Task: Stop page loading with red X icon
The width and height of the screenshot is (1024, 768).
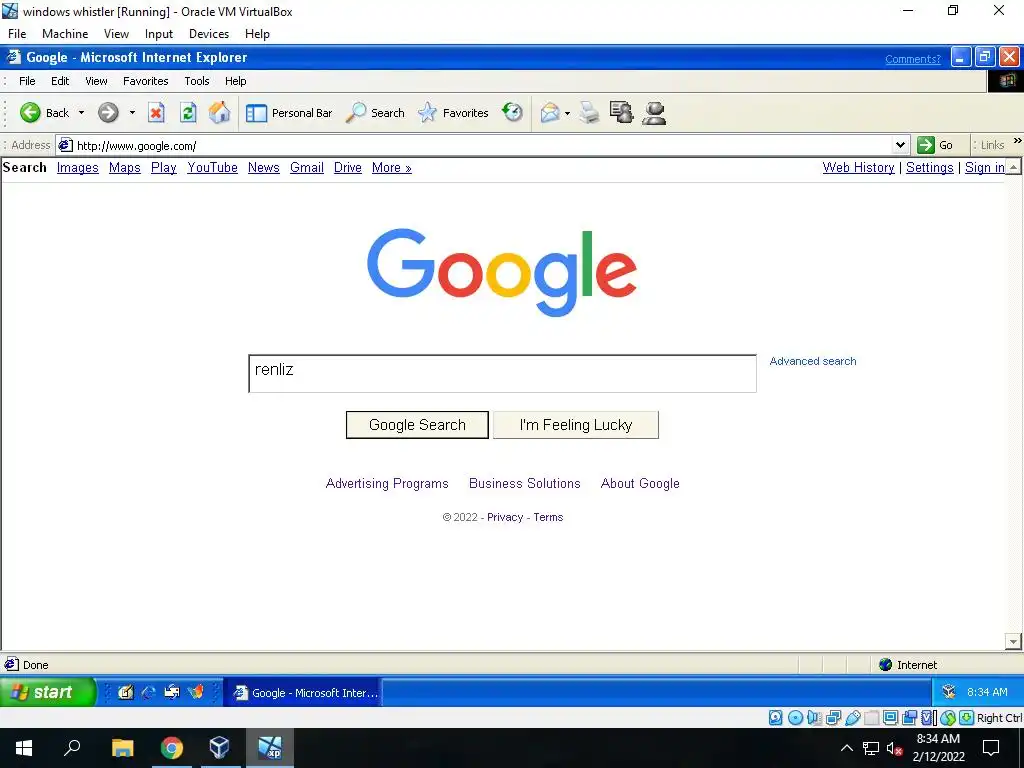Action: point(156,113)
